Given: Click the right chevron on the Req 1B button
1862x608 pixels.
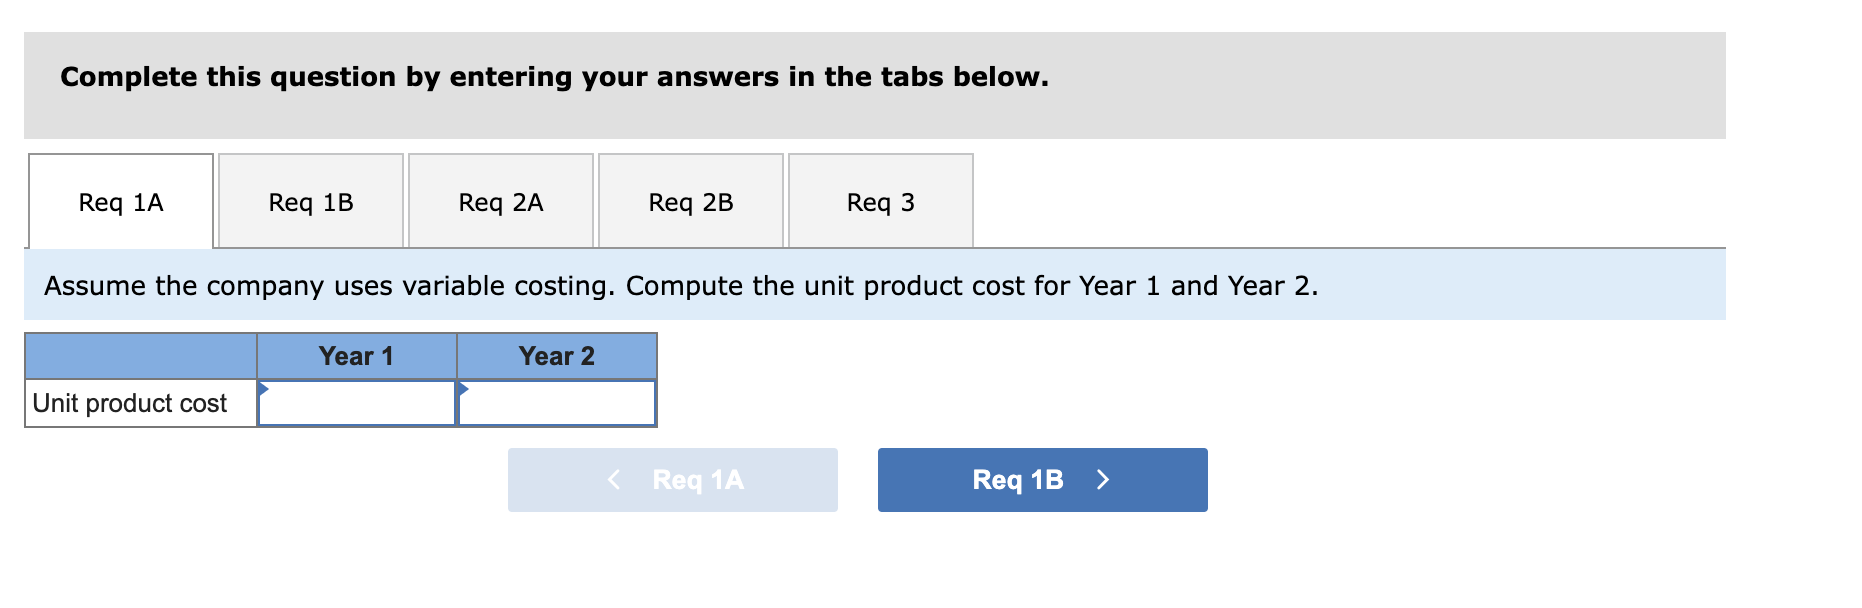Looking at the screenshot, I should pos(1103,479).
